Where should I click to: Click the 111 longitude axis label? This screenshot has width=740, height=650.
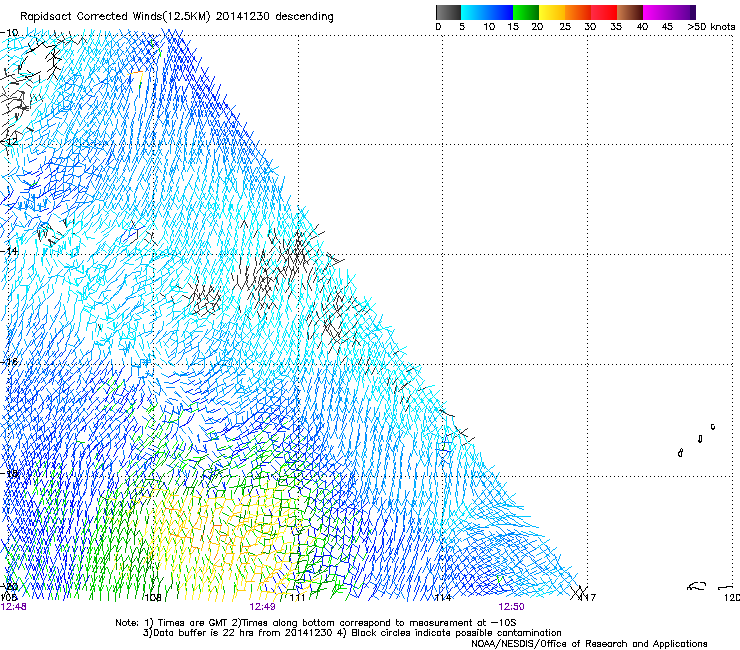tap(297, 598)
